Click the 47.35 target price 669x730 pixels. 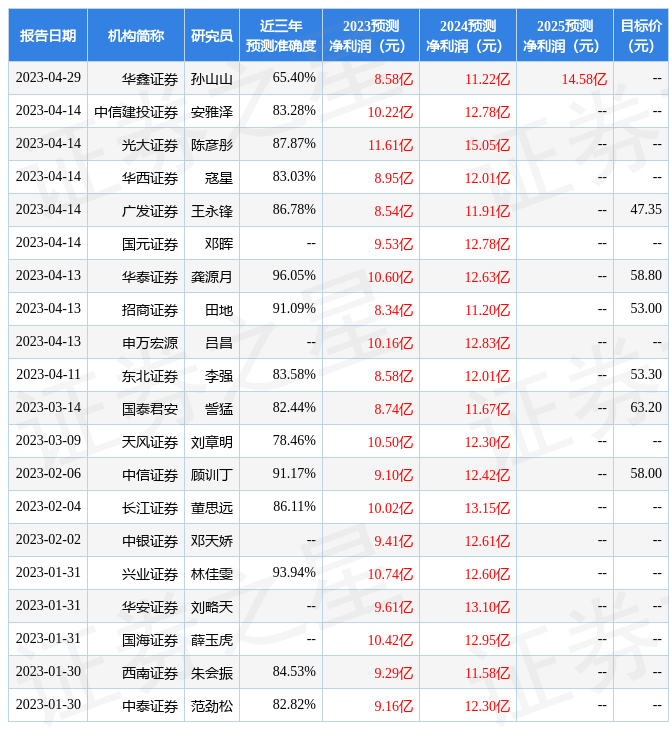646,210
